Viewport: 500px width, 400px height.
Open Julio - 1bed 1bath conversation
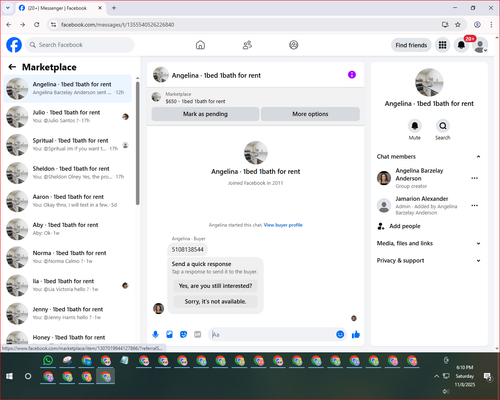[68, 117]
